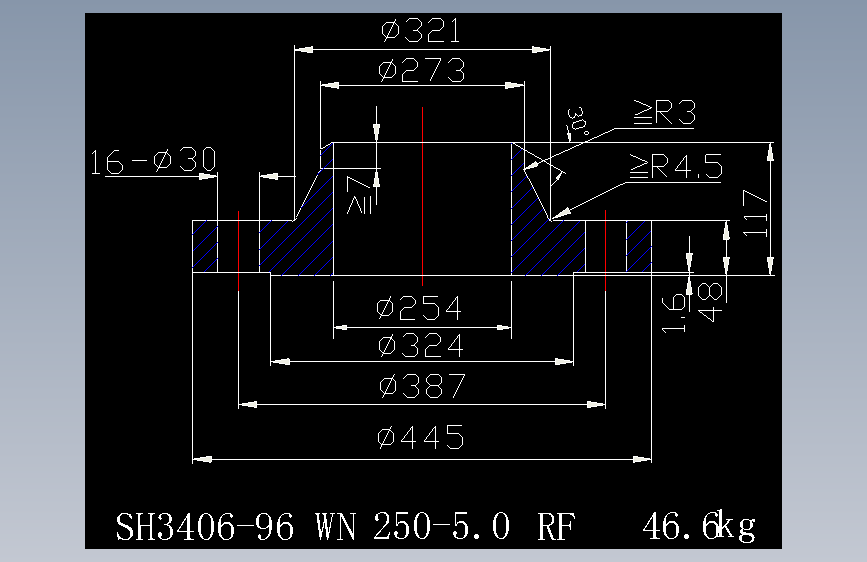867x562 pixels.
Task: Select the ø387 bolt circle dimension
Action: 423,386
